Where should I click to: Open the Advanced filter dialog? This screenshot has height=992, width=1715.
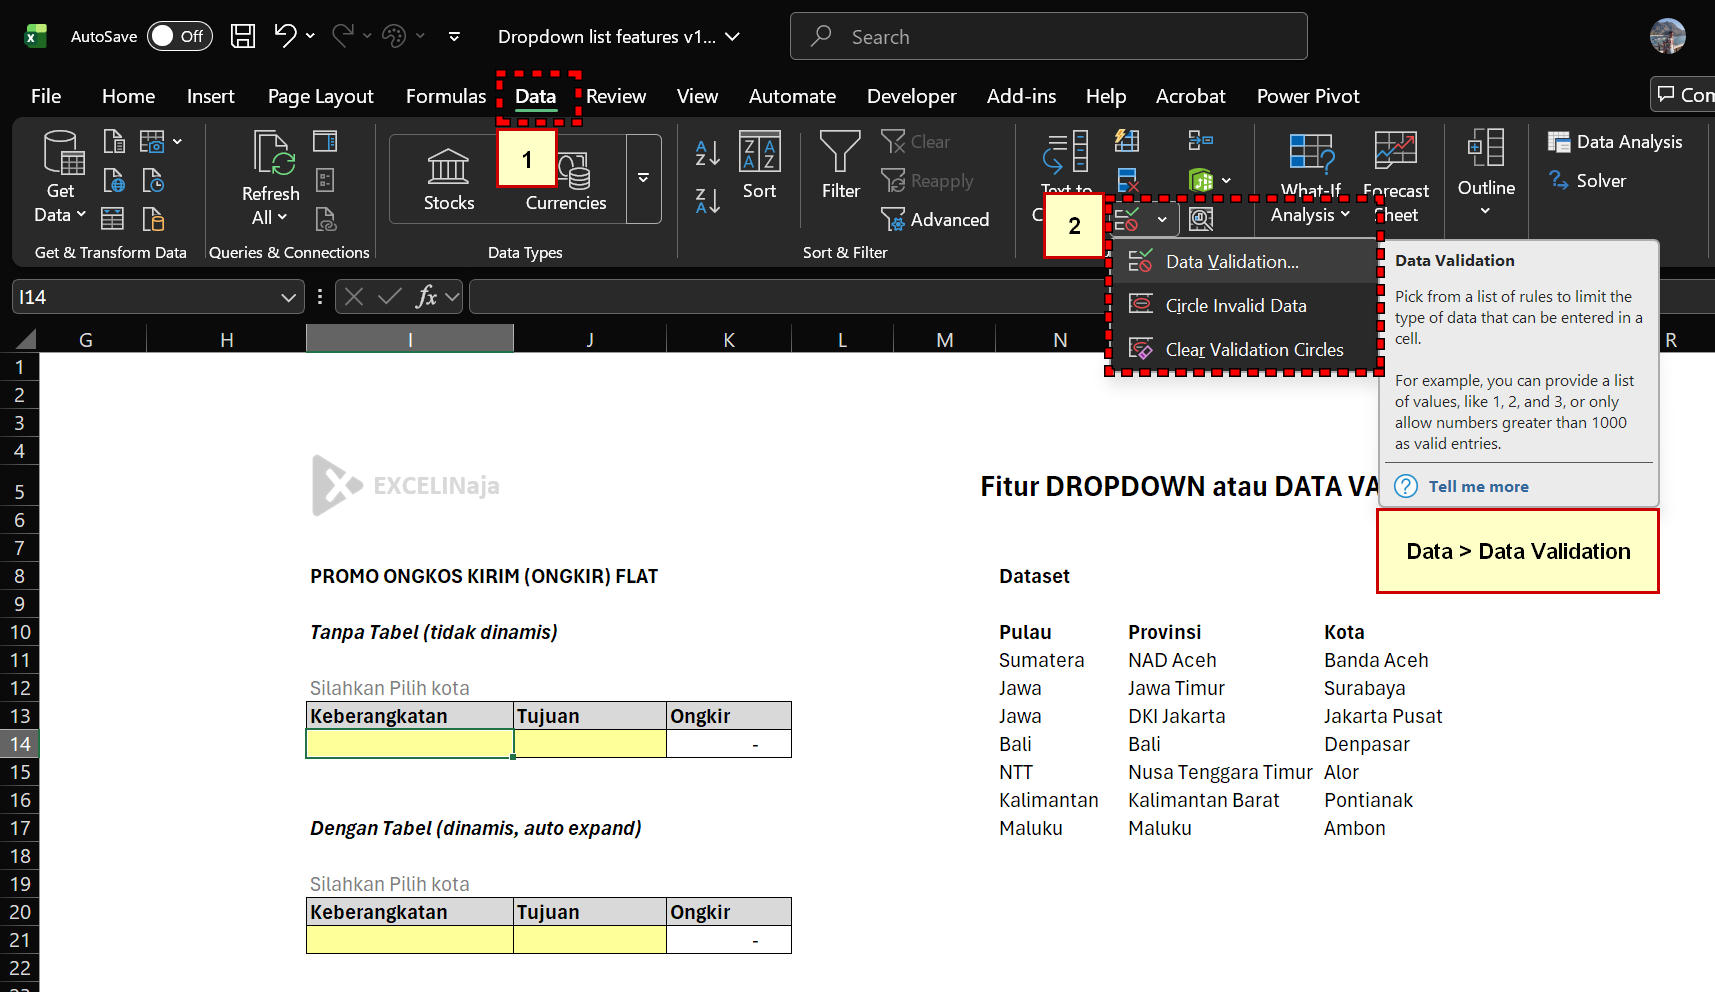(936, 219)
